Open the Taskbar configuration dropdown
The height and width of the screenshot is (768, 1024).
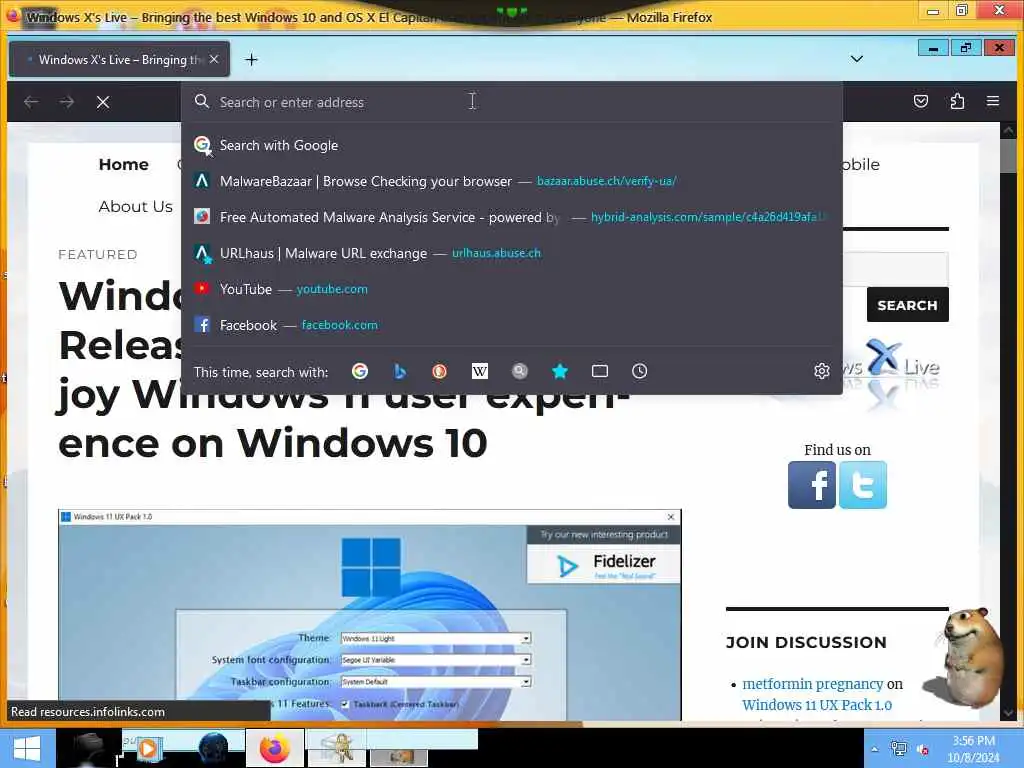tap(436, 681)
